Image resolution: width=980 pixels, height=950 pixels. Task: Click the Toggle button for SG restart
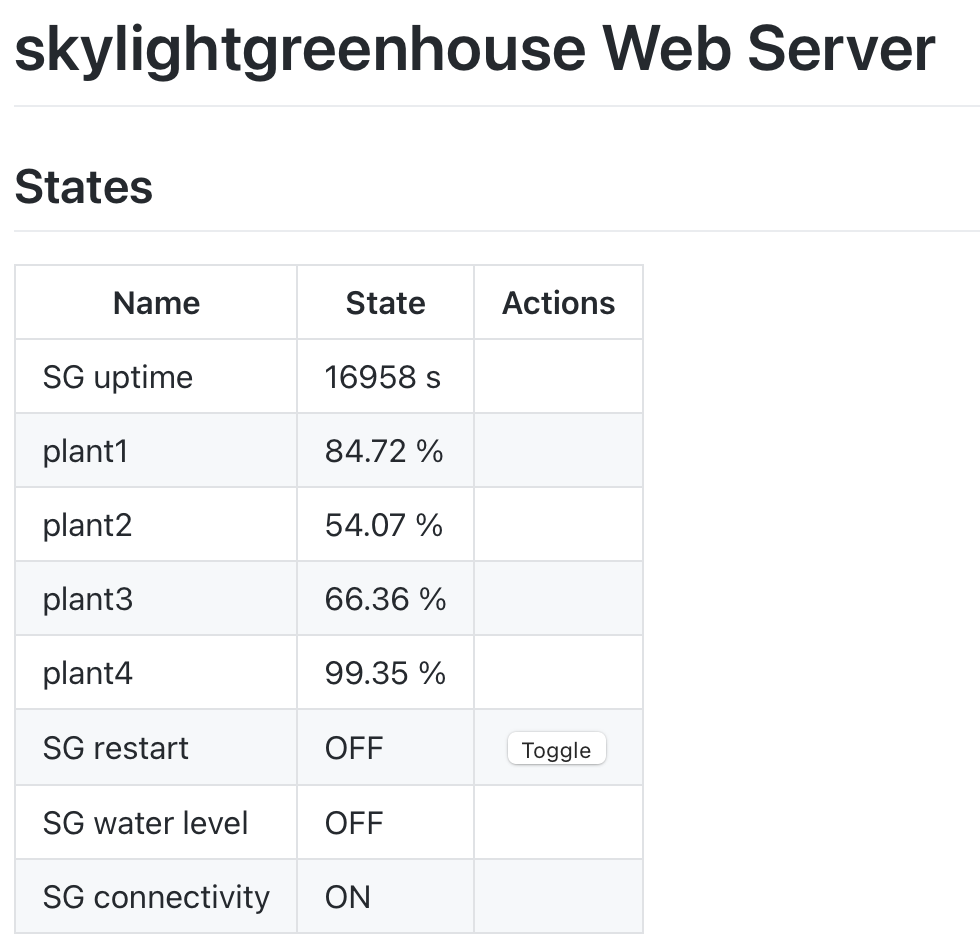(x=556, y=748)
